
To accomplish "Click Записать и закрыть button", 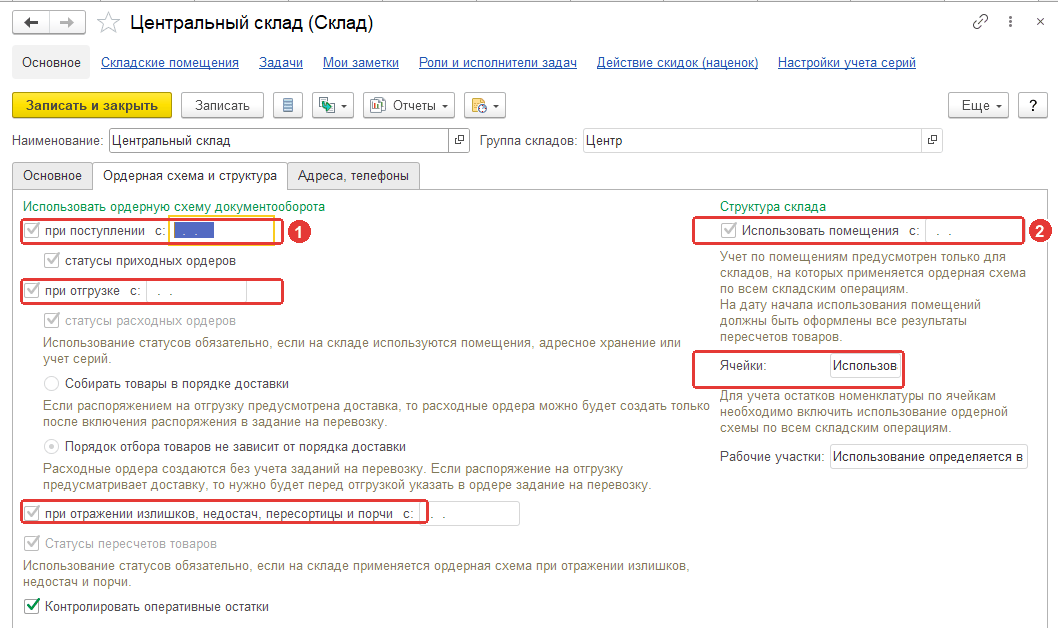I will click(92, 105).
